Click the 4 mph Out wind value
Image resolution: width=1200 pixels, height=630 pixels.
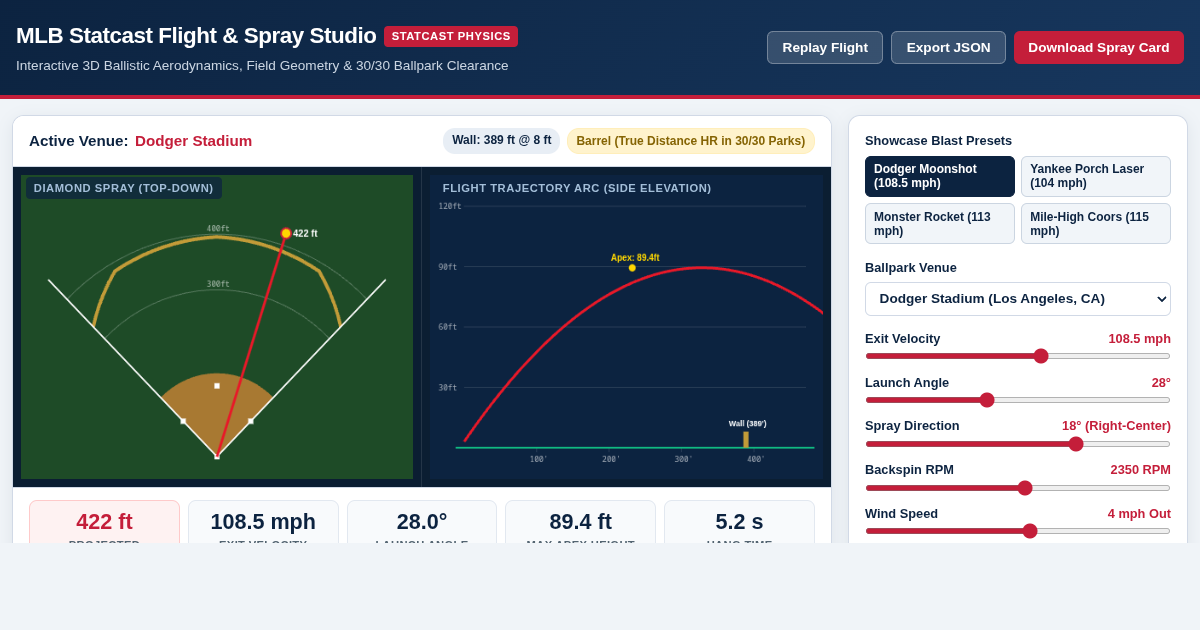(x=1139, y=514)
